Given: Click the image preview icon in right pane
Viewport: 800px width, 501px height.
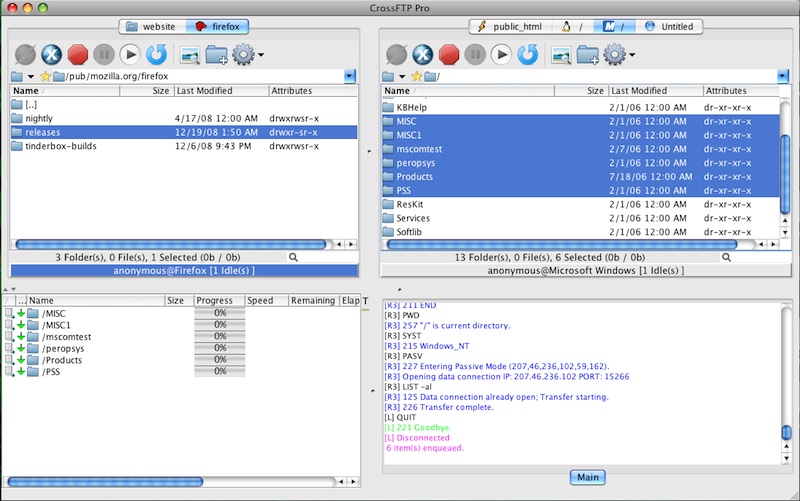Looking at the screenshot, I should coord(559,54).
